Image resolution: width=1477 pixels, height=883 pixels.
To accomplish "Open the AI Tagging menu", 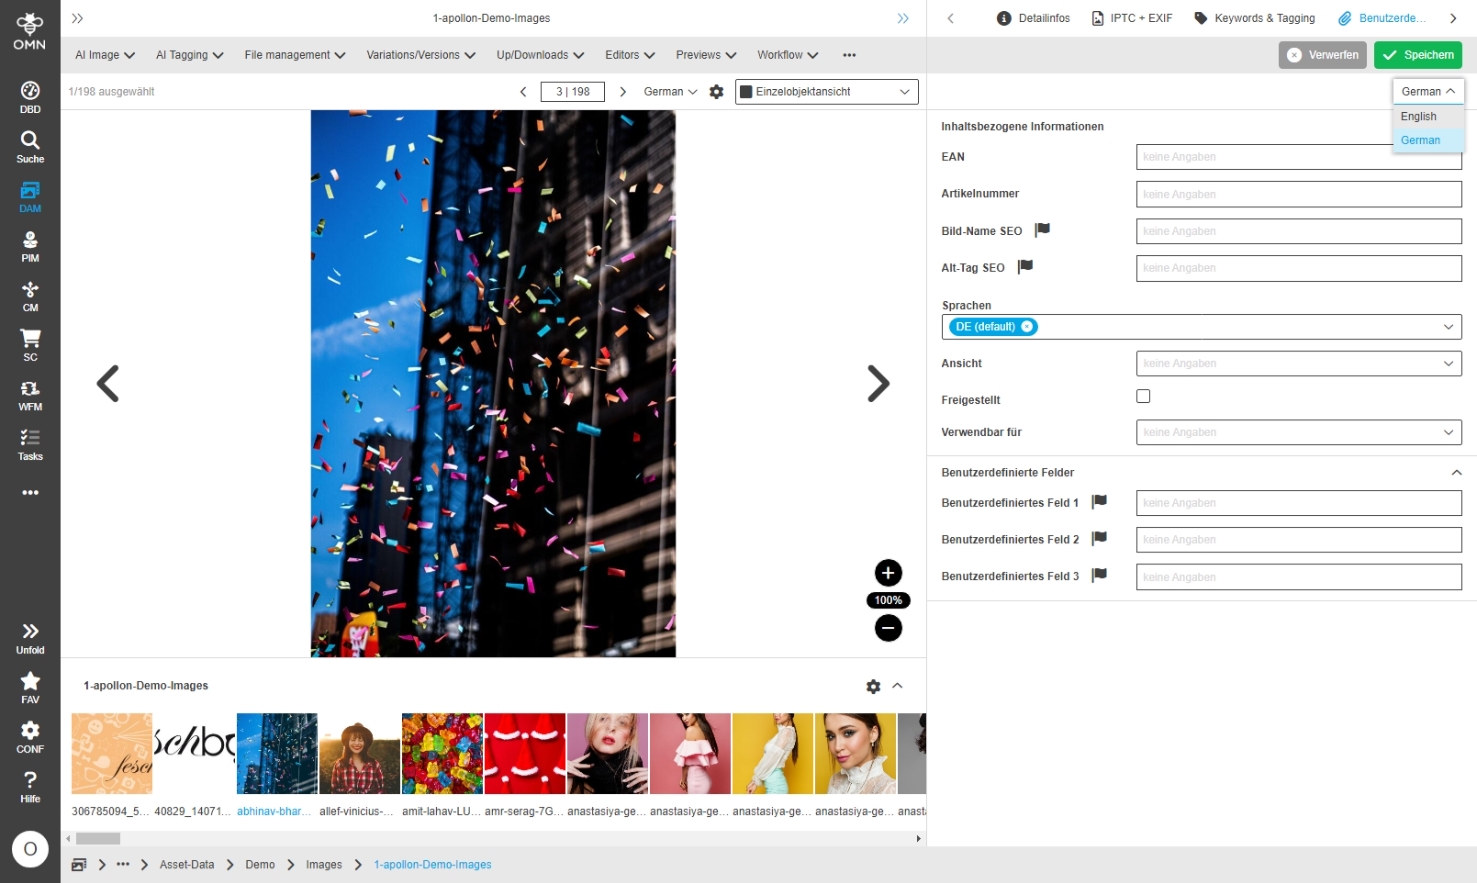I will 189,55.
